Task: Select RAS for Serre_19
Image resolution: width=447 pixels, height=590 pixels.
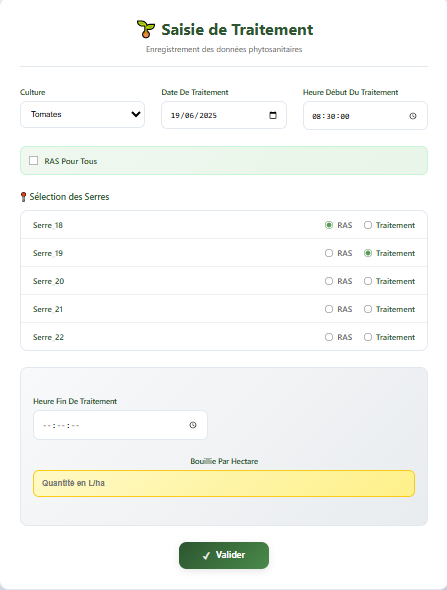Action: click(x=329, y=253)
